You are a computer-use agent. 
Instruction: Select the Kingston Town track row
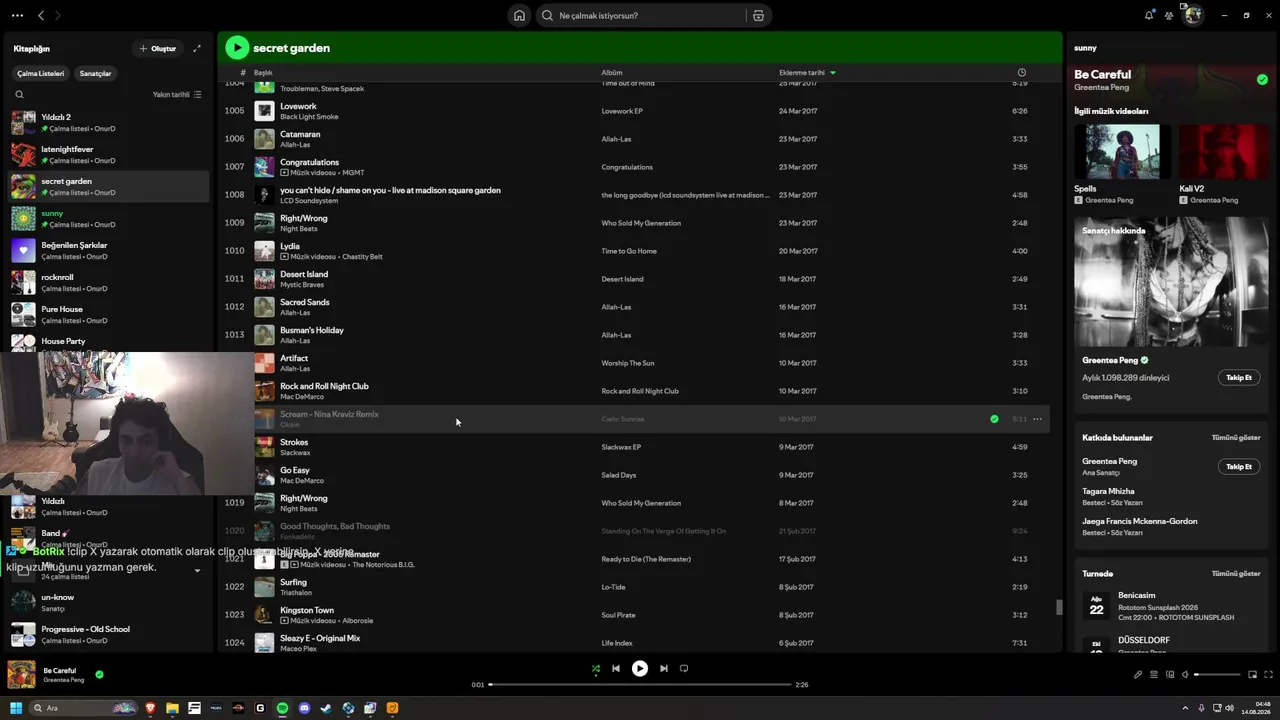(636, 615)
